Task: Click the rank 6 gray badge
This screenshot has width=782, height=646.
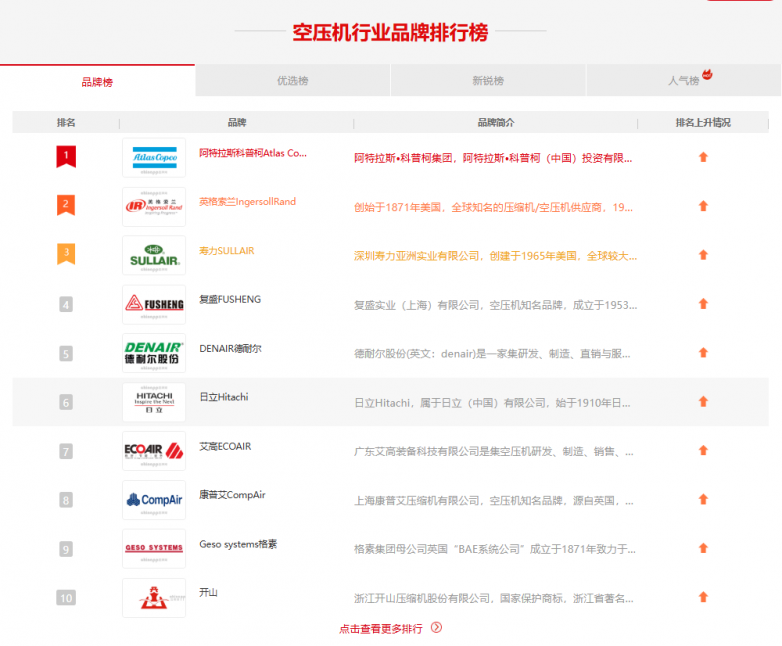Action: click(x=66, y=402)
